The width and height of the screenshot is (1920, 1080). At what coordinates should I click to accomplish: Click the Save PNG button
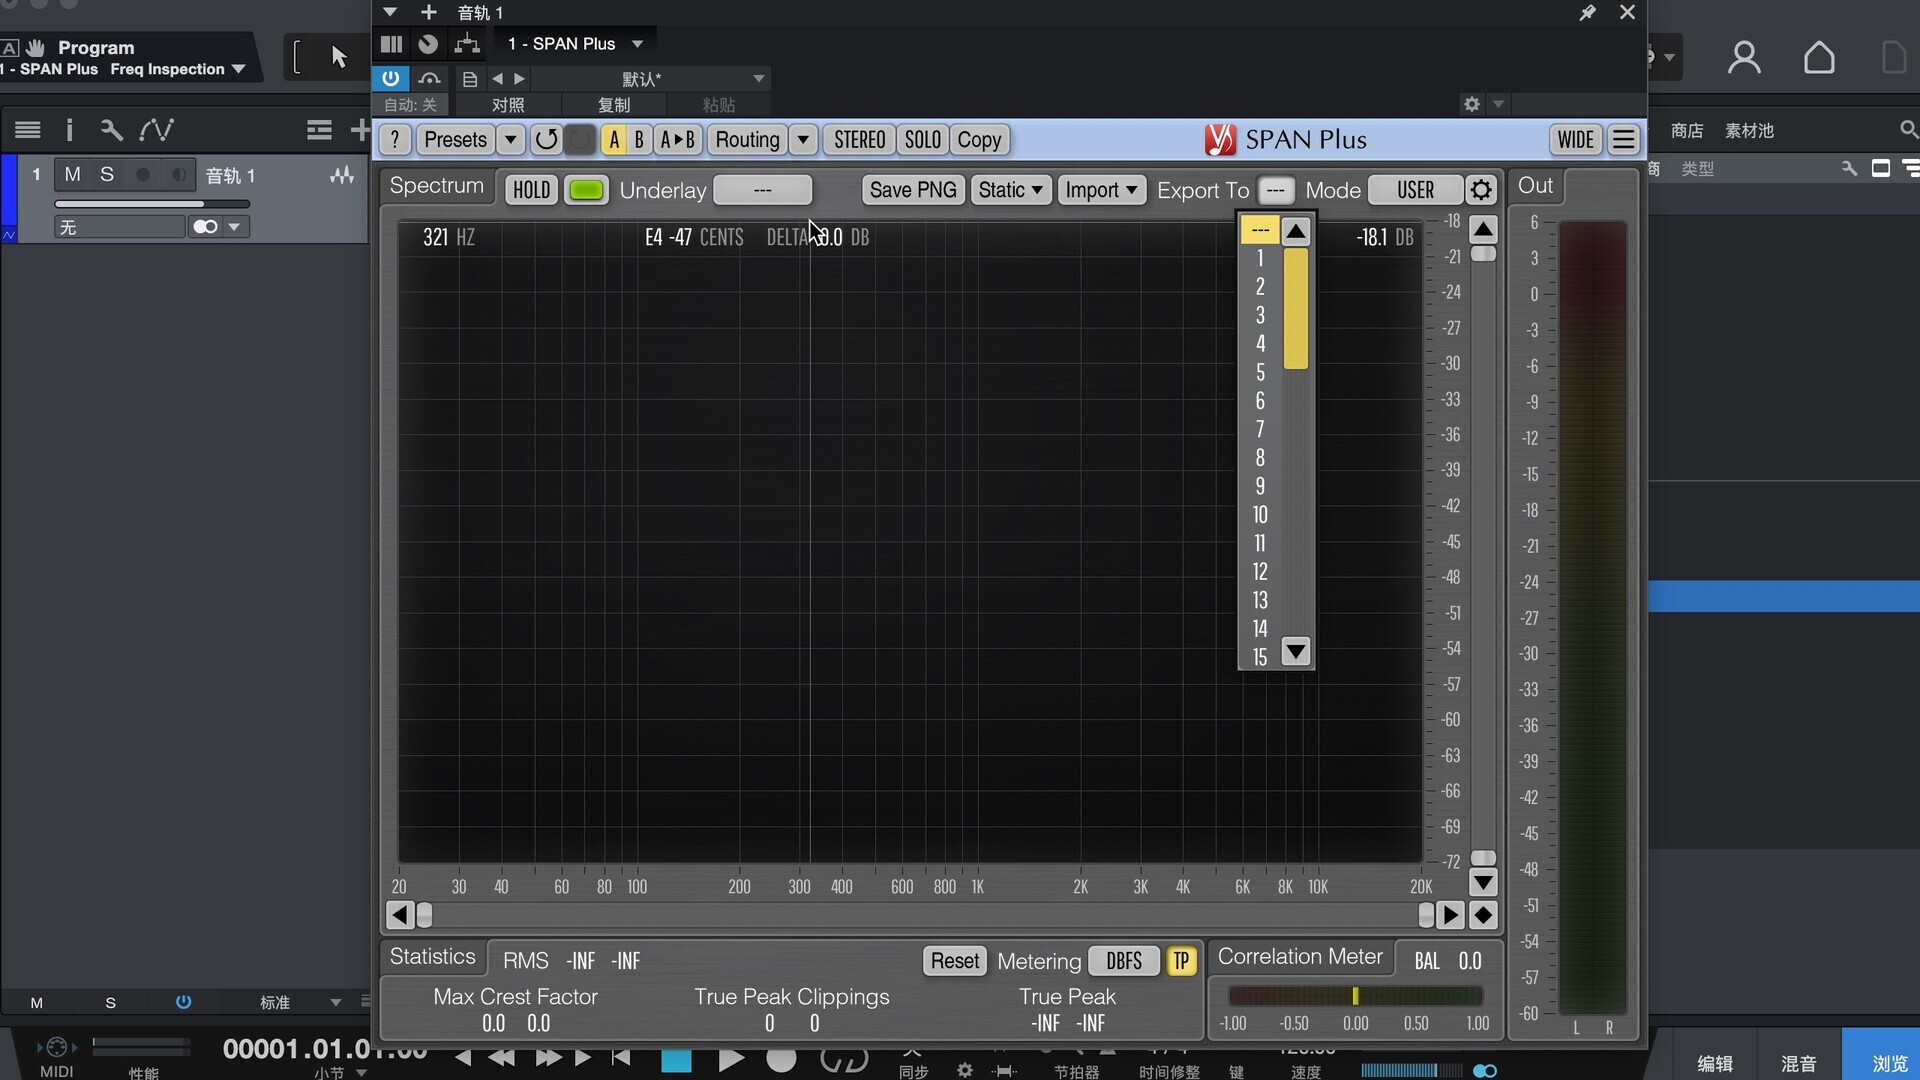click(x=912, y=190)
